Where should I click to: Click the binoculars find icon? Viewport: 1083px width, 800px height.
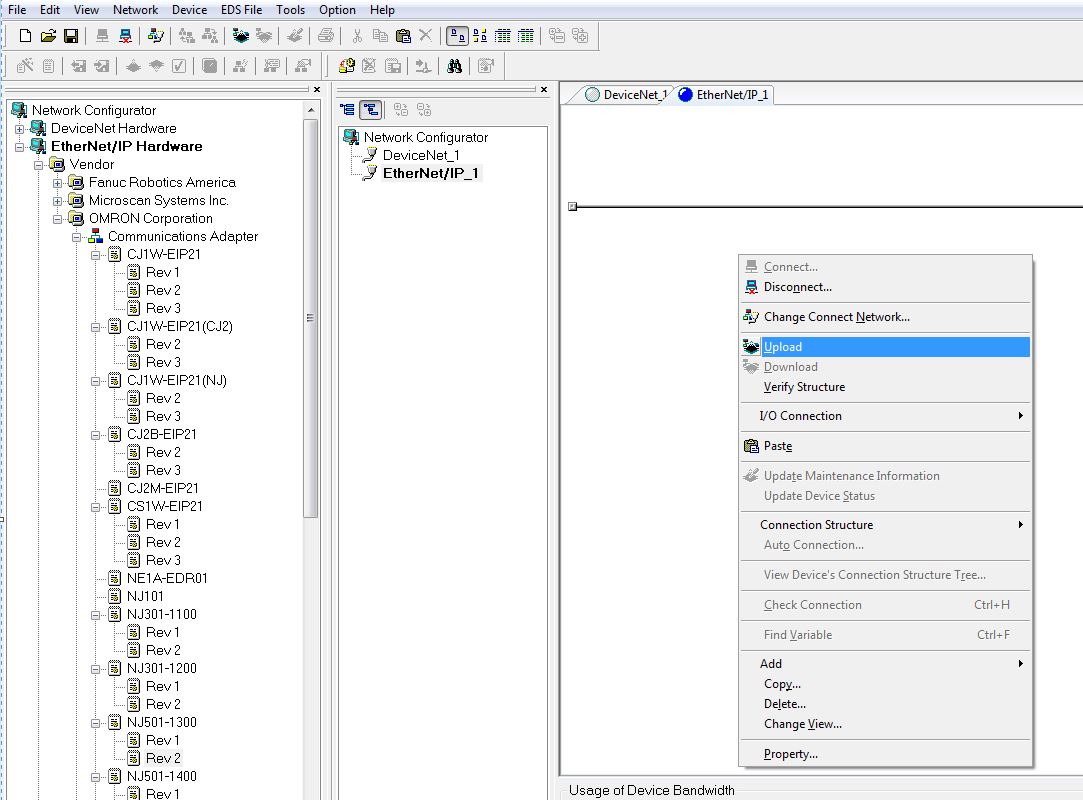click(454, 66)
